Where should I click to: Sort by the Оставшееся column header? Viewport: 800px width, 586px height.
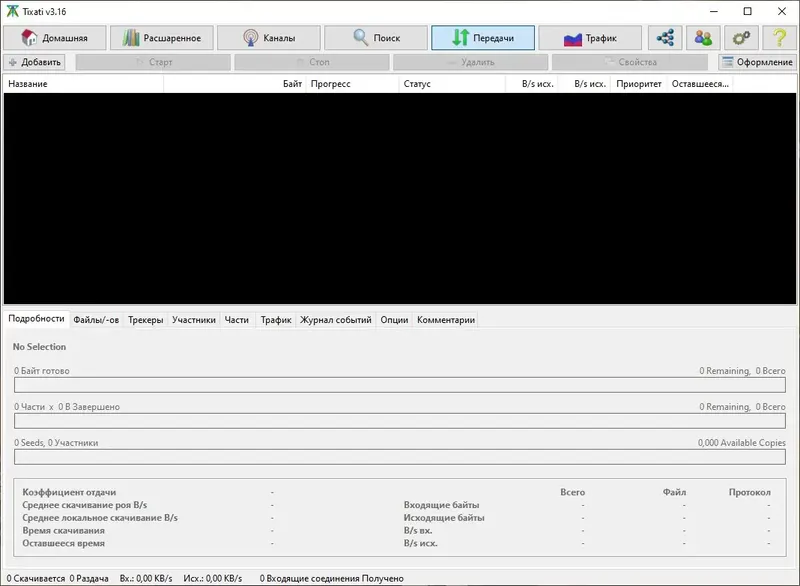point(699,84)
